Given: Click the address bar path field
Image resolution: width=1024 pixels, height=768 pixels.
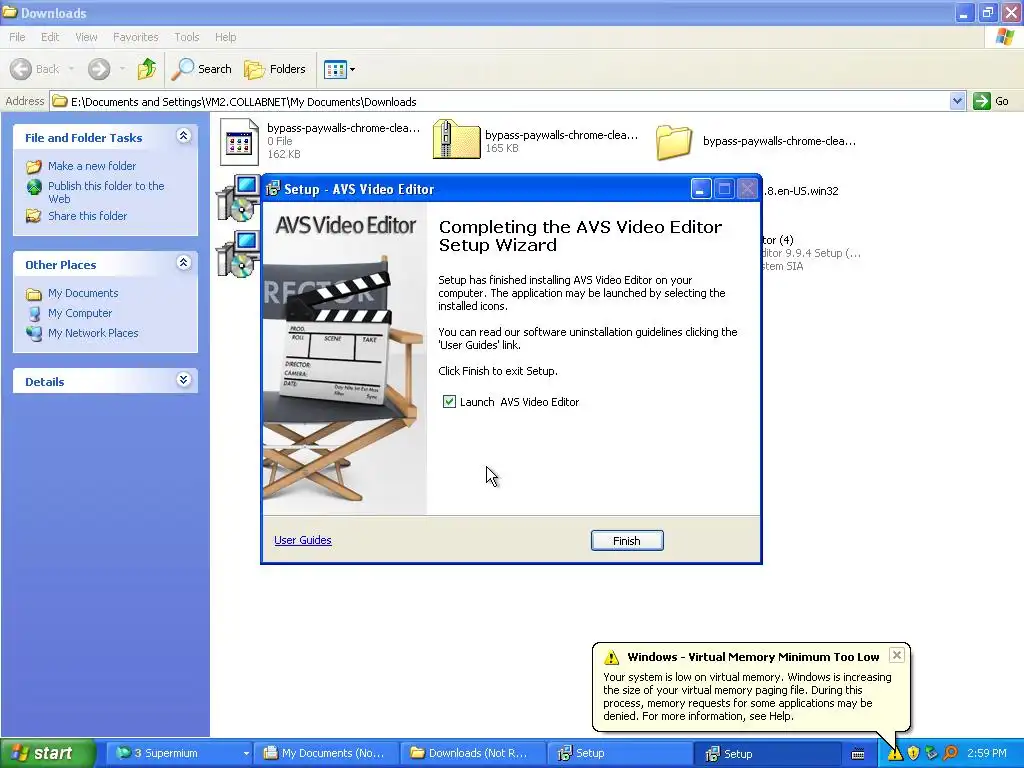Looking at the screenshot, I should pos(500,101).
